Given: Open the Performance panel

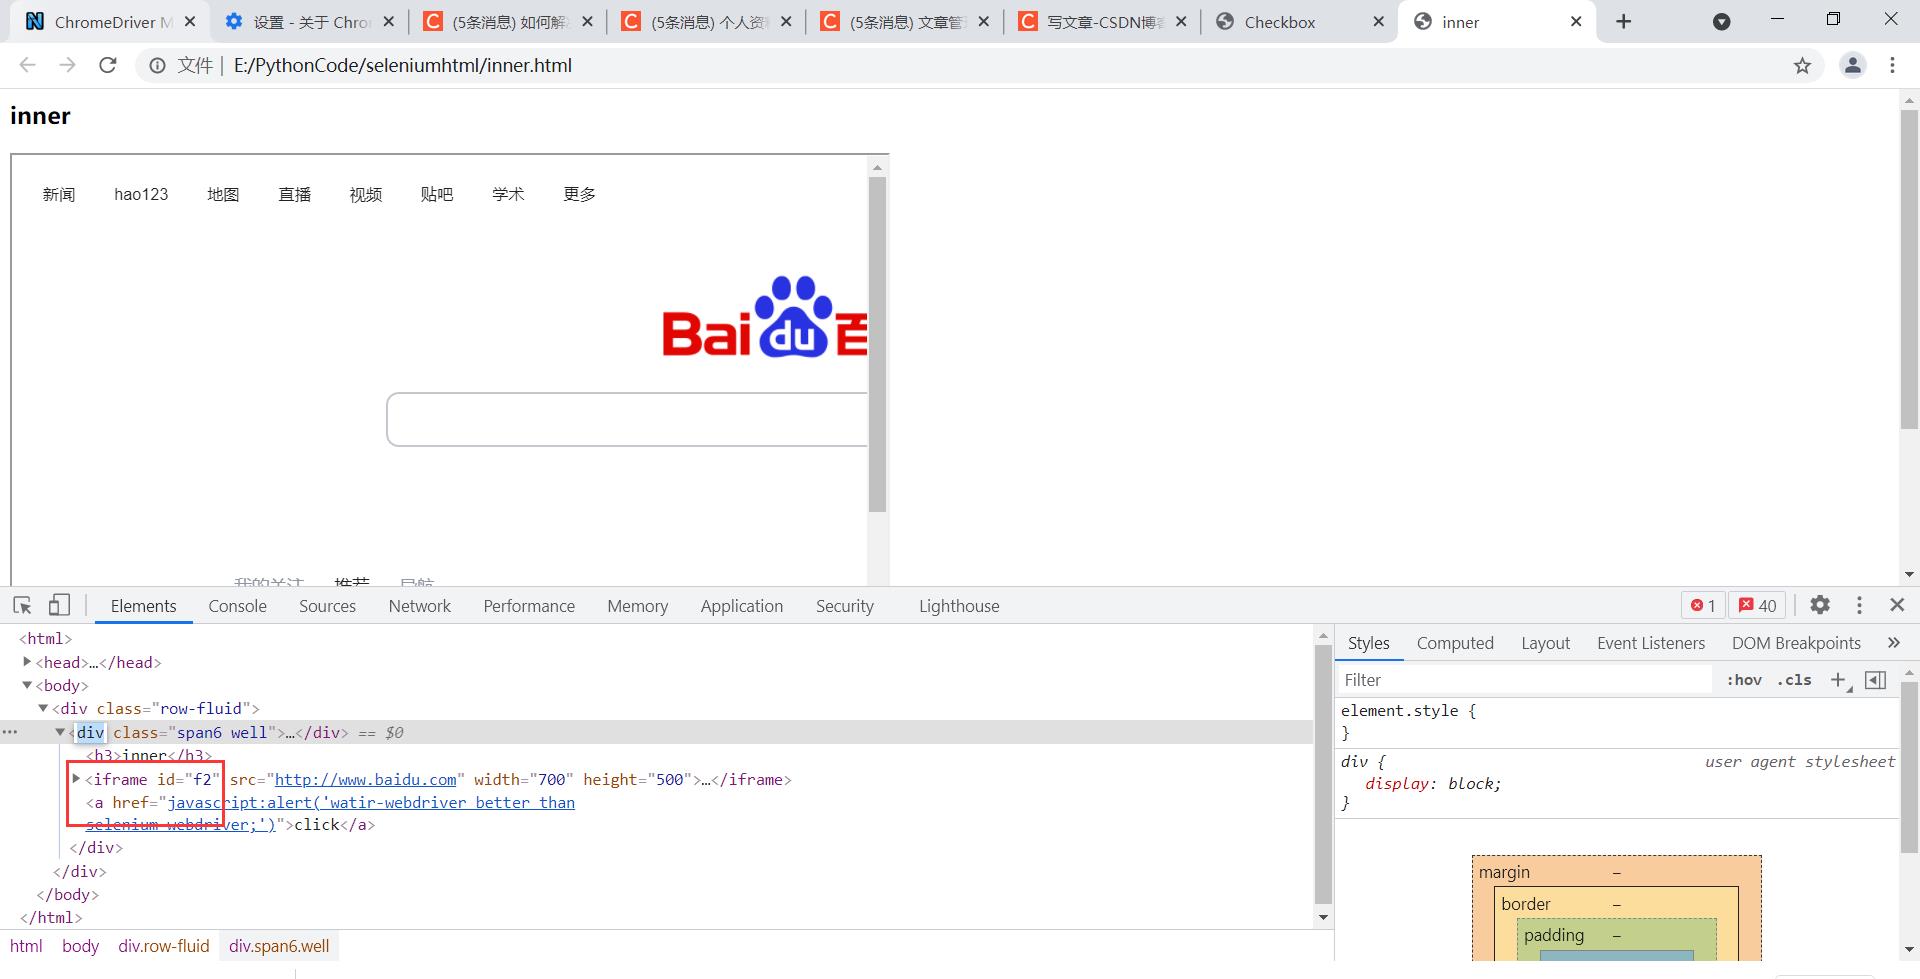Looking at the screenshot, I should tap(529, 606).
